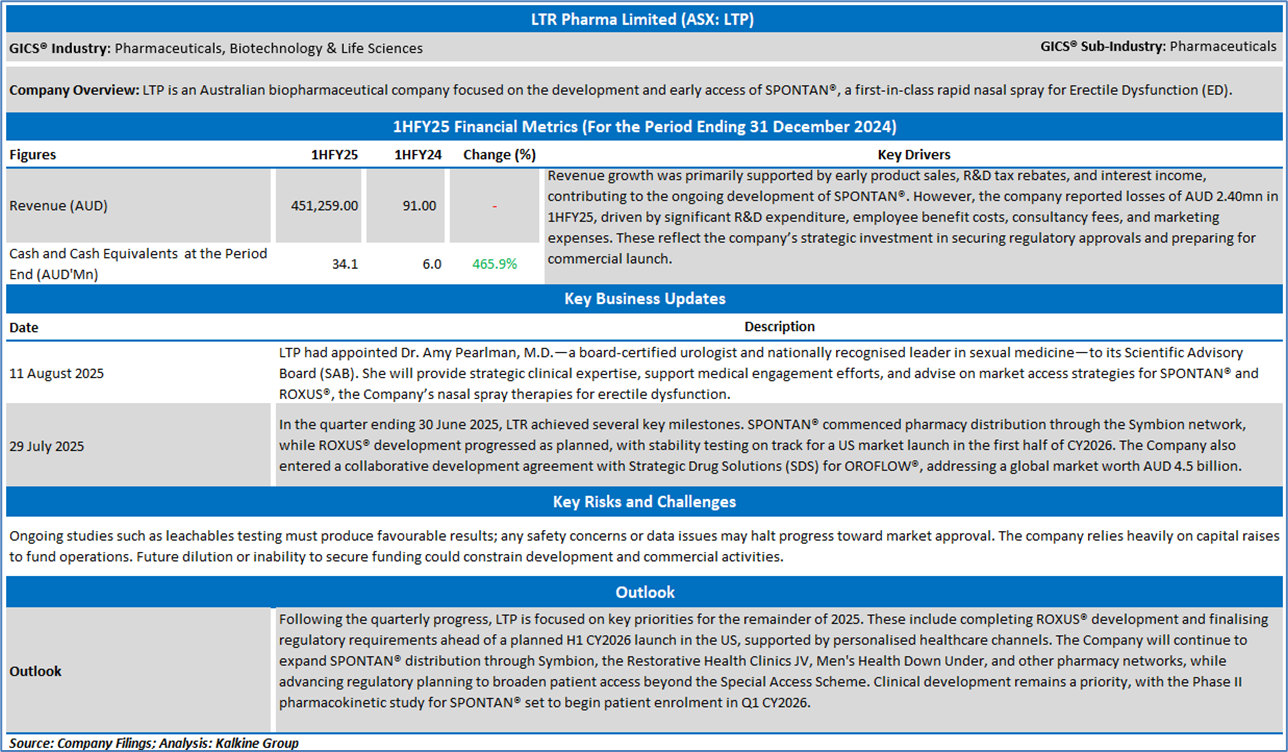The image size is (1288, 752).
Task: Select the GICS Industry line naming Biotechnology & Life Sciences
Action: [x=216, y=48]
